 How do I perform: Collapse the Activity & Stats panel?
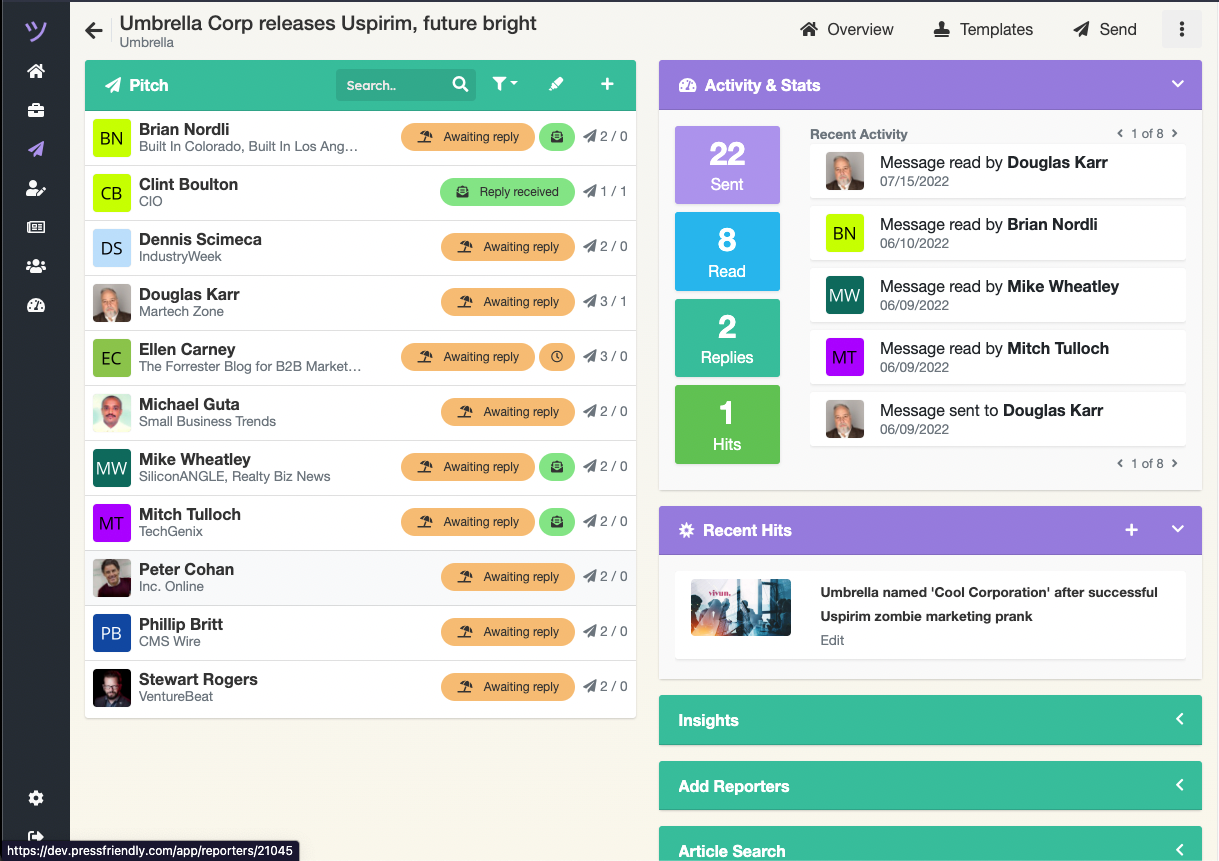point(1178,85)
